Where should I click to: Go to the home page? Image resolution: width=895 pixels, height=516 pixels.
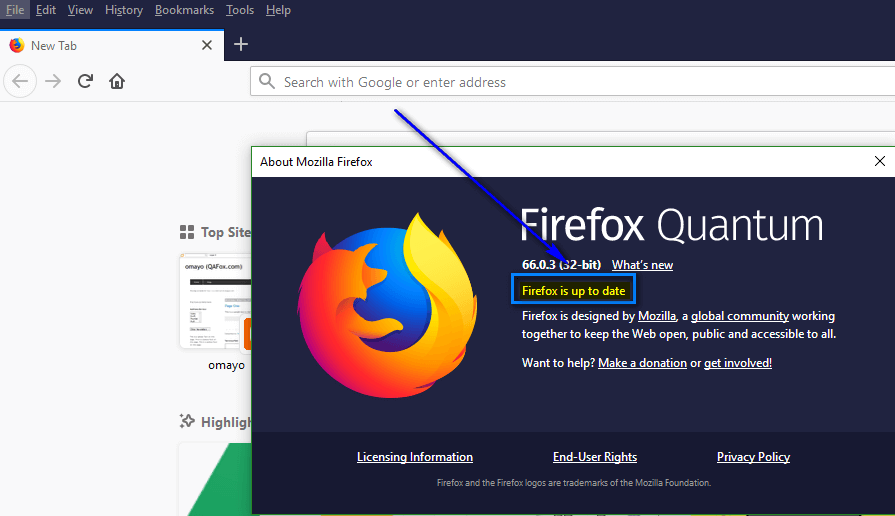[x=117, y=81]
